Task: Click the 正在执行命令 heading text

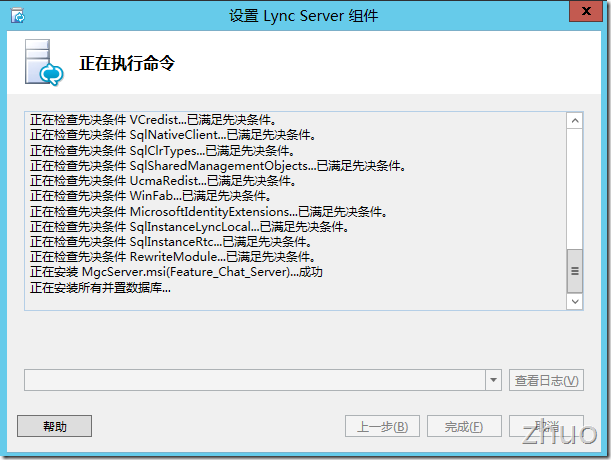Action: coord(127,63)
